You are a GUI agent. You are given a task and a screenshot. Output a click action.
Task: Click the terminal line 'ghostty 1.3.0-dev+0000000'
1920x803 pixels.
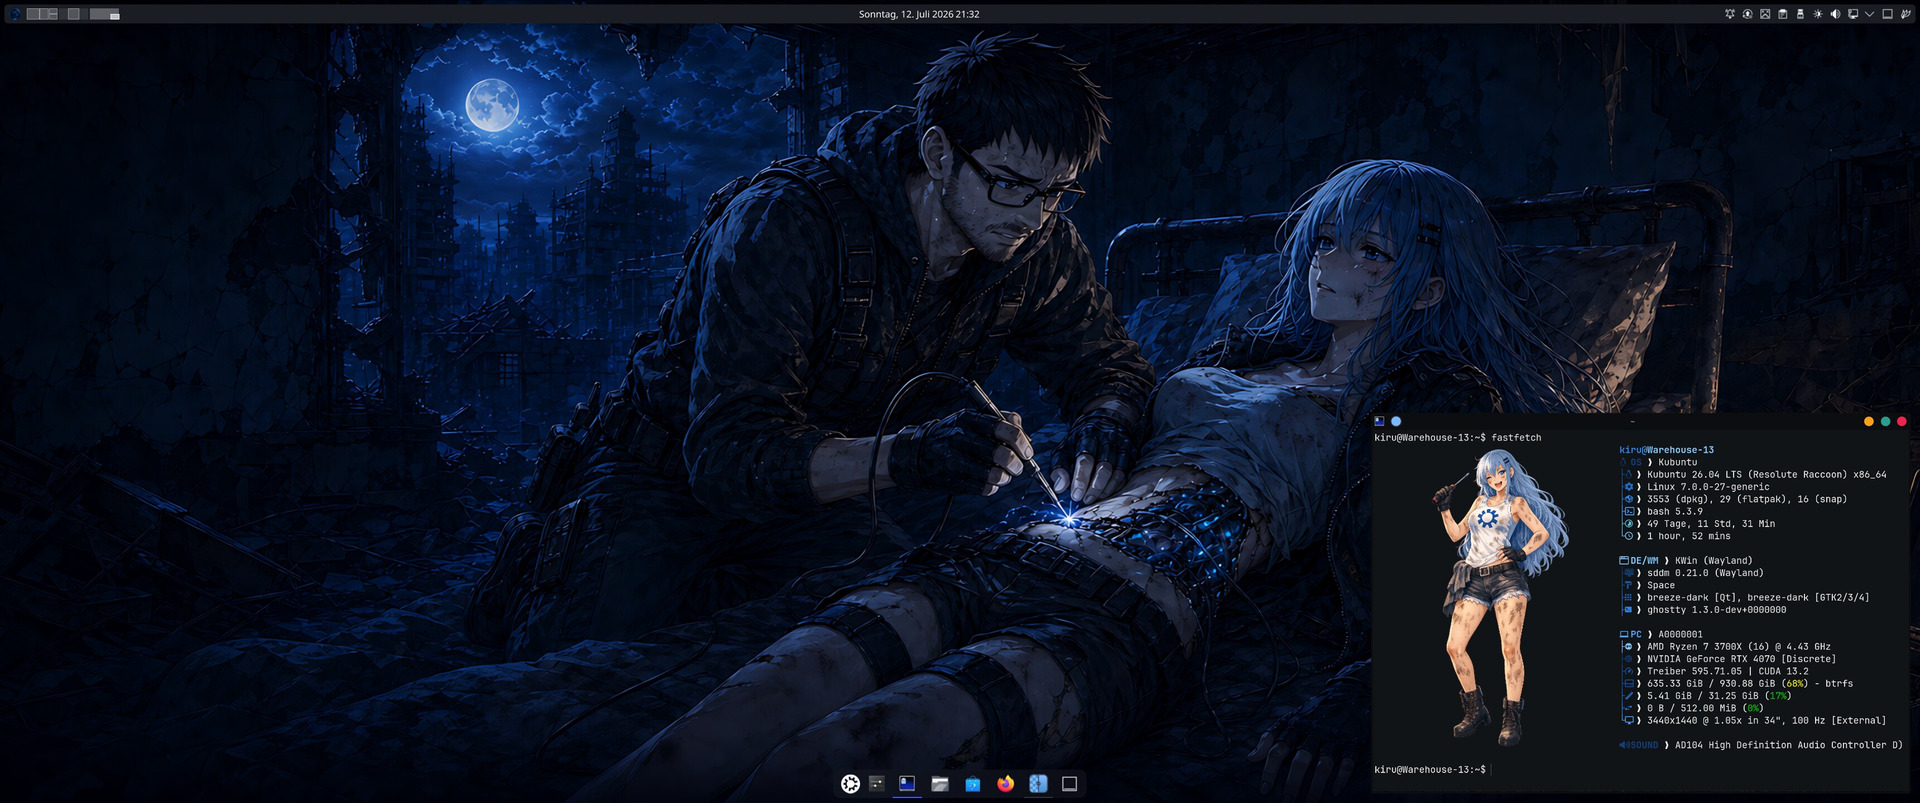[1717, 610]
